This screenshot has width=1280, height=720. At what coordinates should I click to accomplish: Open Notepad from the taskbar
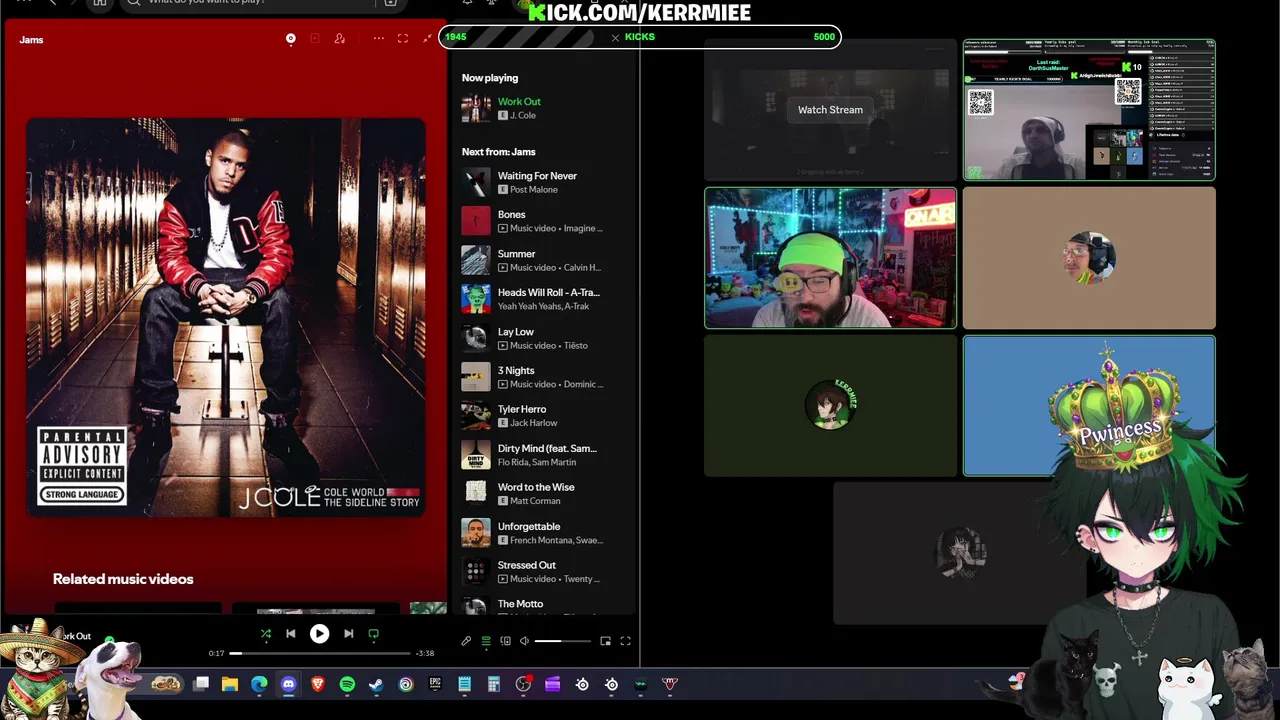click(x=464, y=684)
